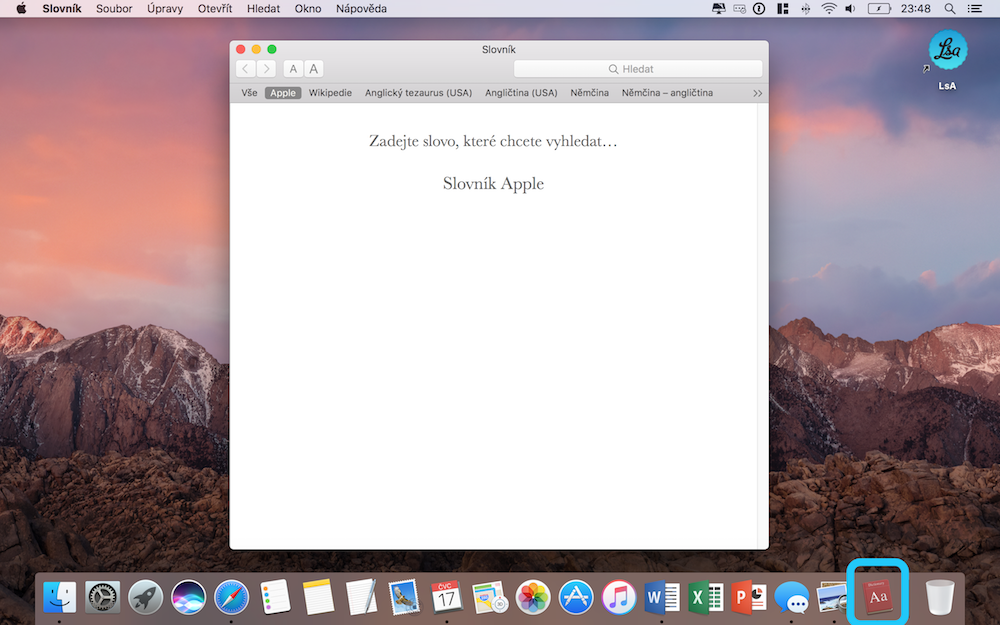Open Photos from the Dock
The width and height of the screenshot is (1000, 625).
533,598
